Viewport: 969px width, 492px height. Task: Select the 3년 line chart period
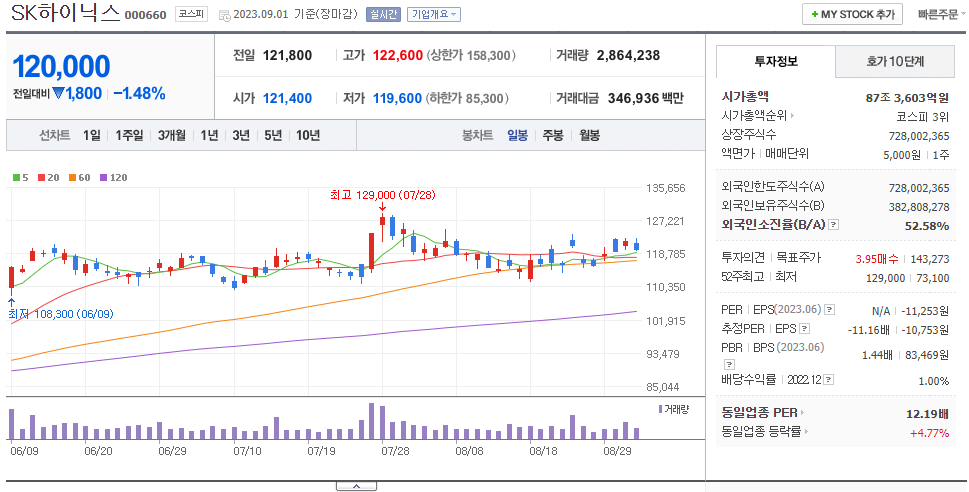241,135
